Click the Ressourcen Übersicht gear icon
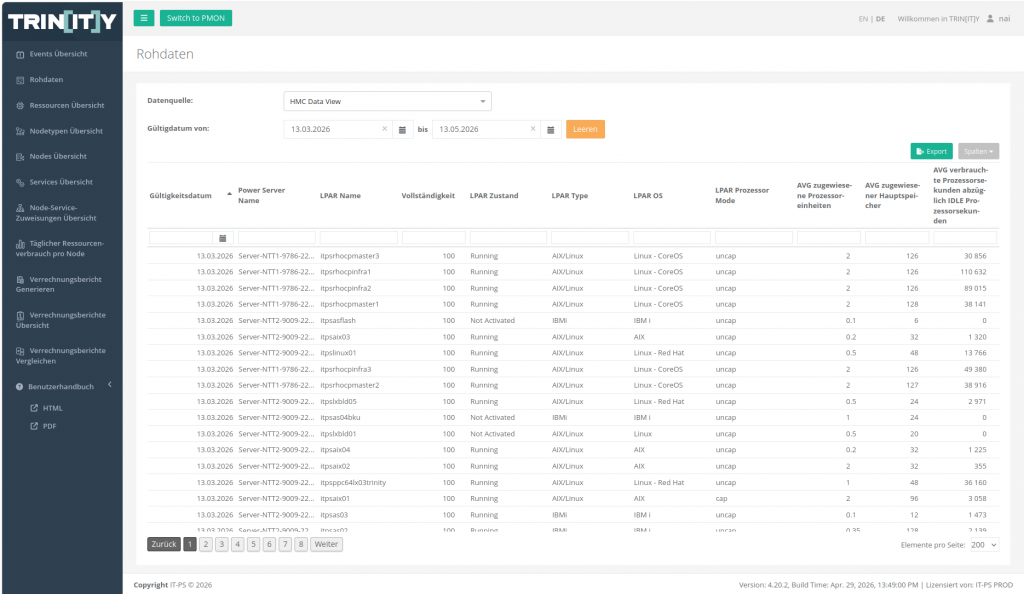This screenshot has width=1024, height=594. click(x=20, y=106)
